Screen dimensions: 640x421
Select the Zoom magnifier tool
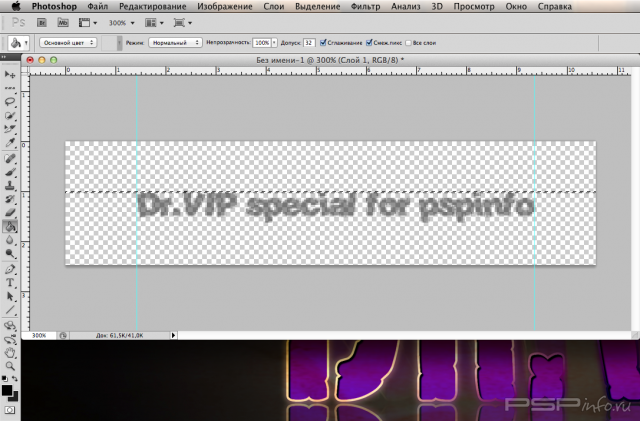pyautogui.click(x=10, y=366)
